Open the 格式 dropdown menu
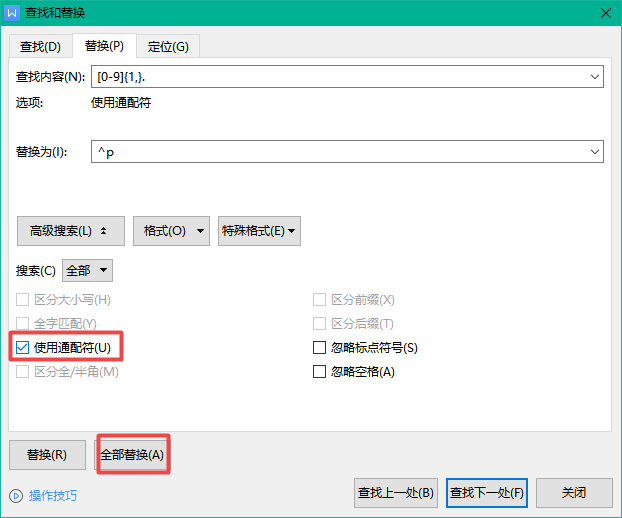This screenshot has height=518, width=622. point(171,231)
